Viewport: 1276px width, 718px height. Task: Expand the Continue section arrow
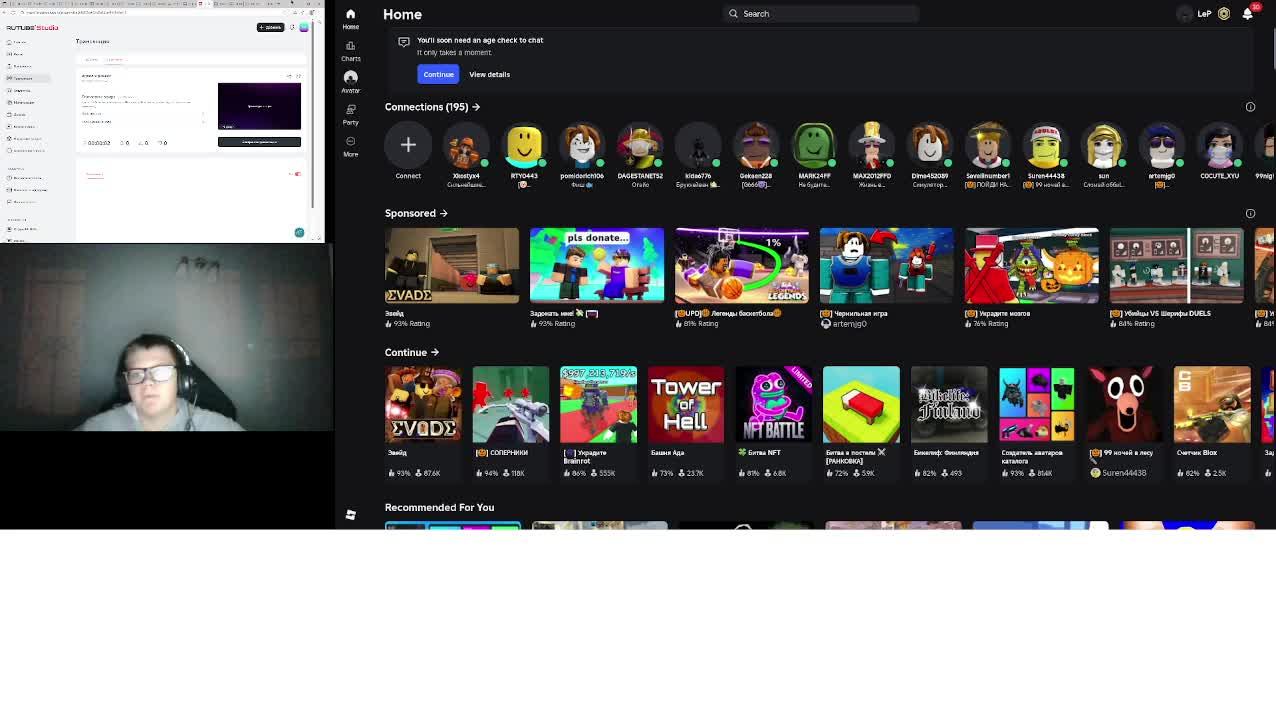click(434, 352)
